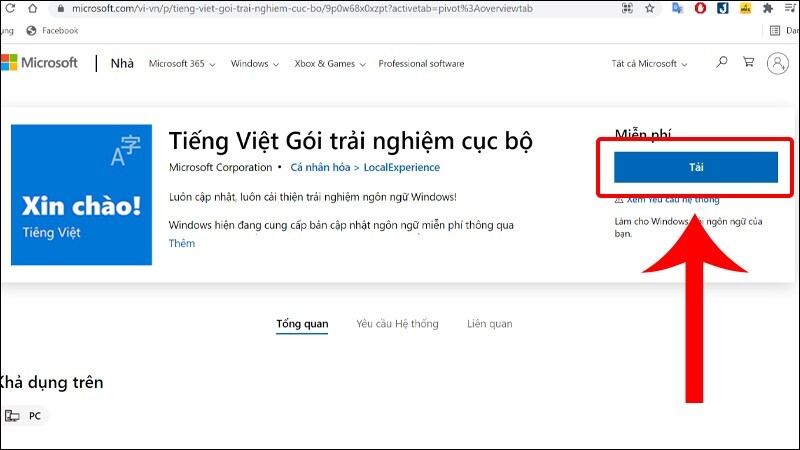Open the red Opera-style extension icon
Image resolution: width=800 pixels, height=450 pixels.
tap(700, 8)
